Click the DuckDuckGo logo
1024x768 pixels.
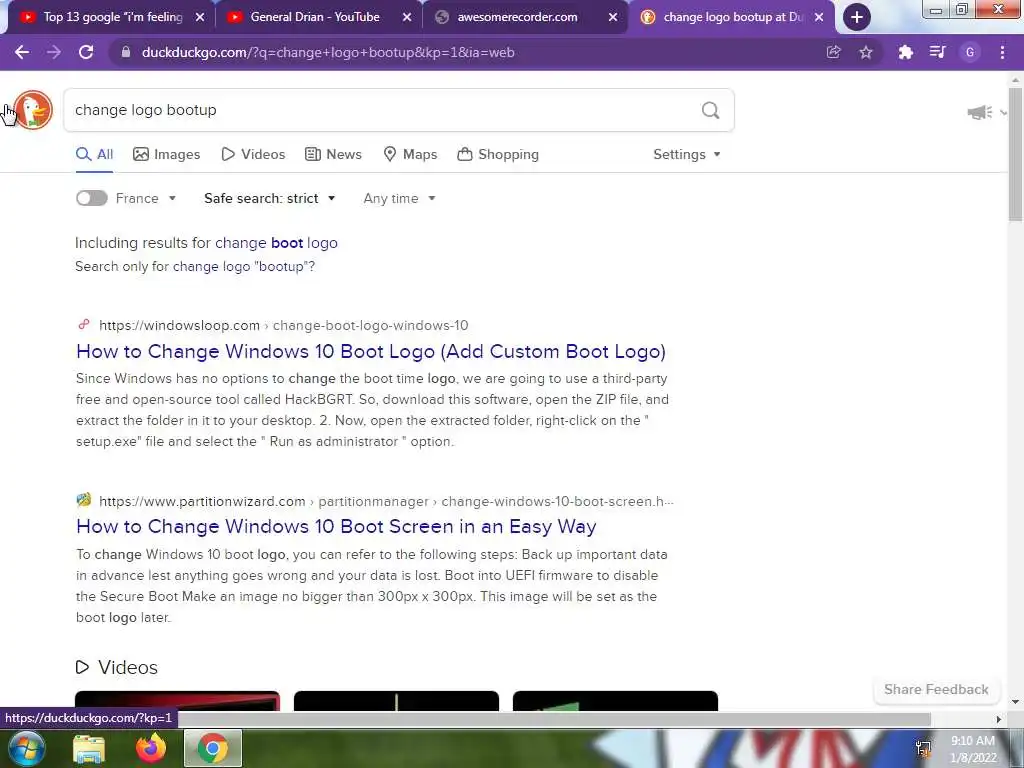(x=33, y=110)
